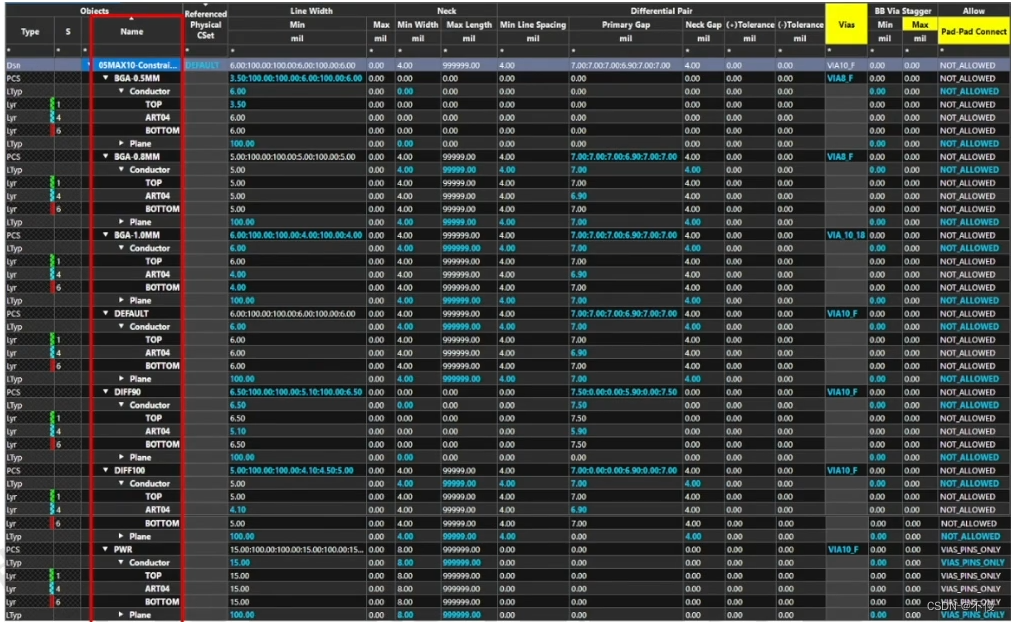Click 4.10 line width in DIFF100 ART04 row

tap(238, 510)
